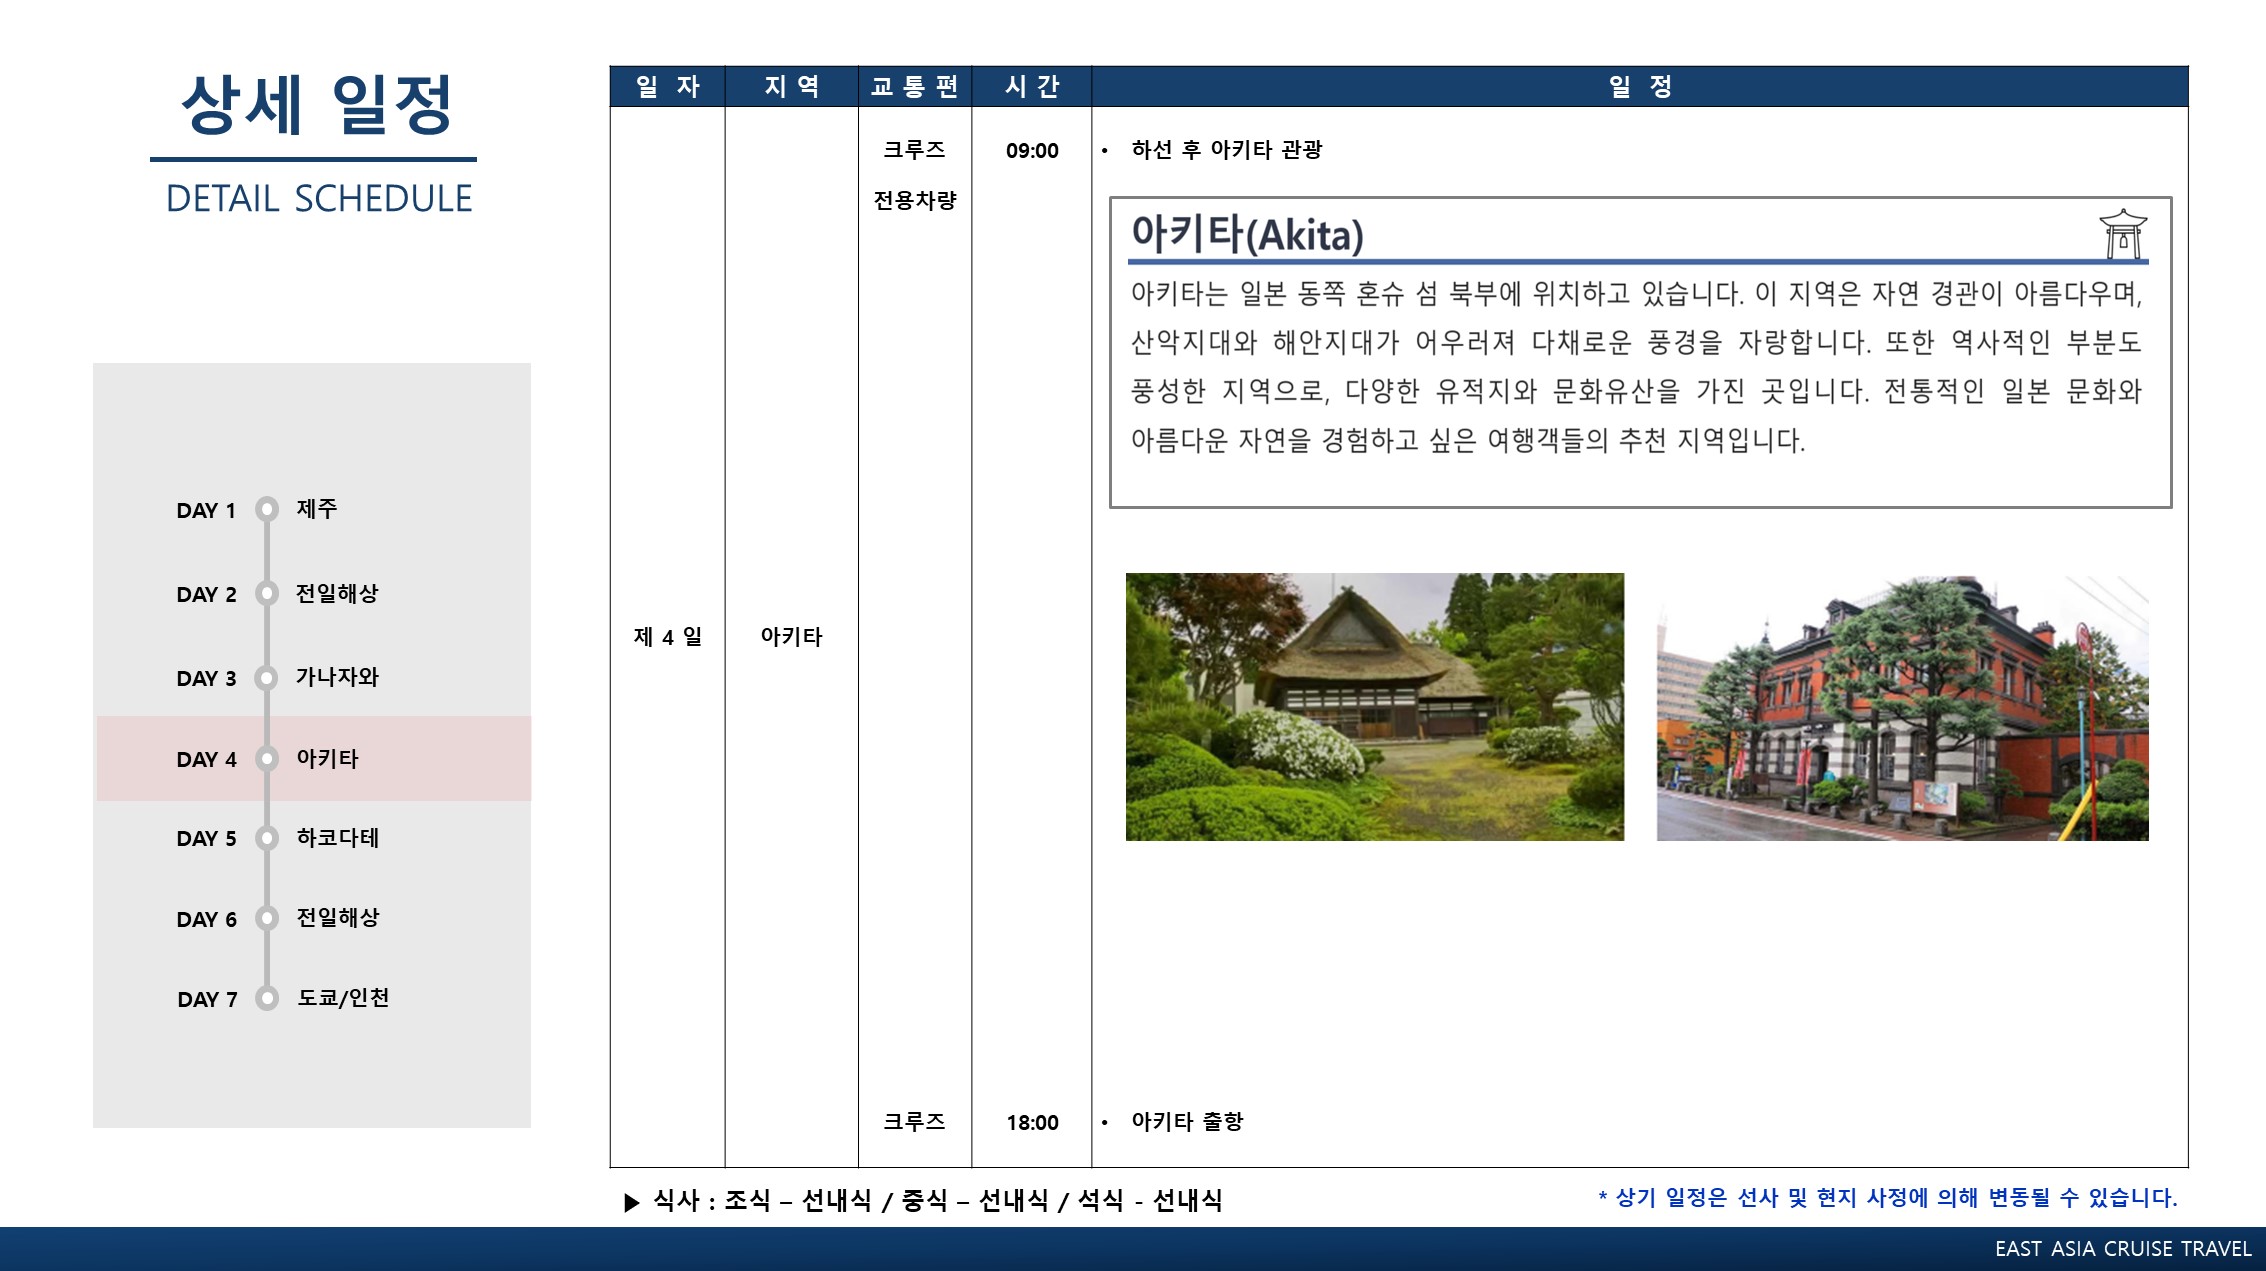Click the 아키타 label in the day list
This screenshot has height=1271, width=2266.
327,759
